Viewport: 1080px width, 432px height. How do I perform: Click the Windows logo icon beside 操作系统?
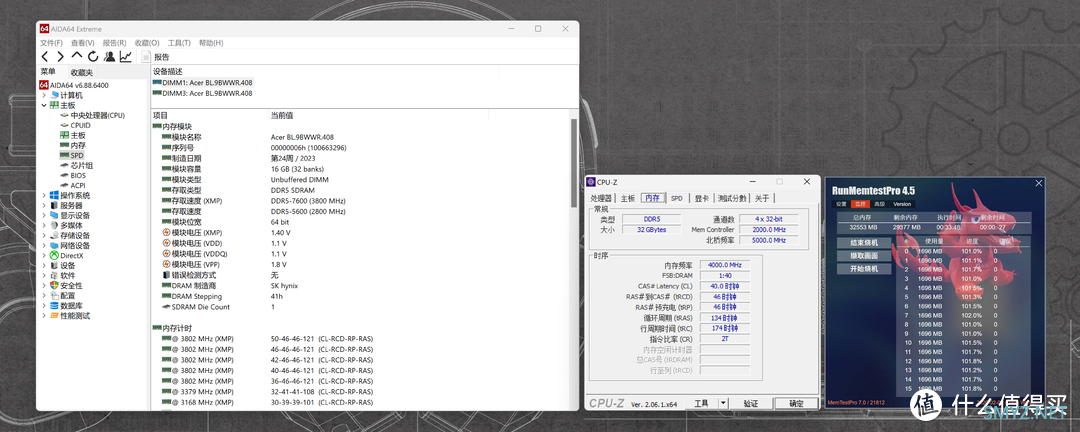click(54, 196)
